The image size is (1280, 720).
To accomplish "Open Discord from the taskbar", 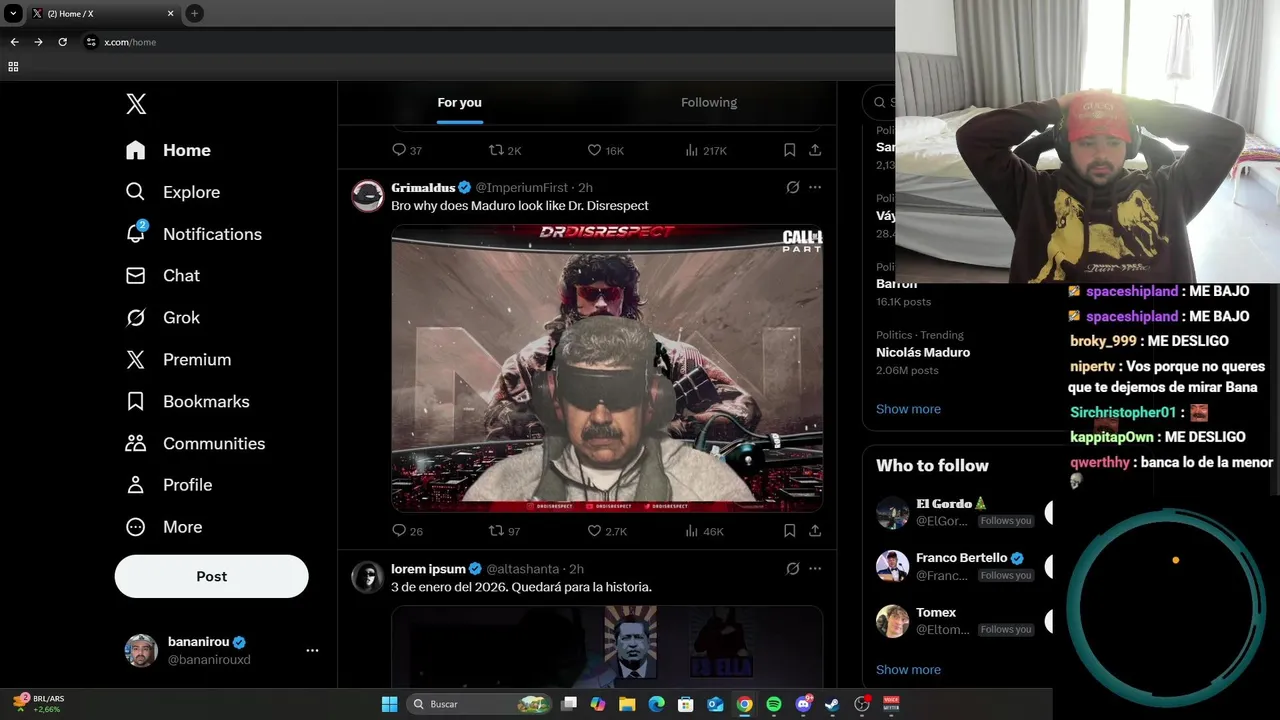I will point(803,704).
